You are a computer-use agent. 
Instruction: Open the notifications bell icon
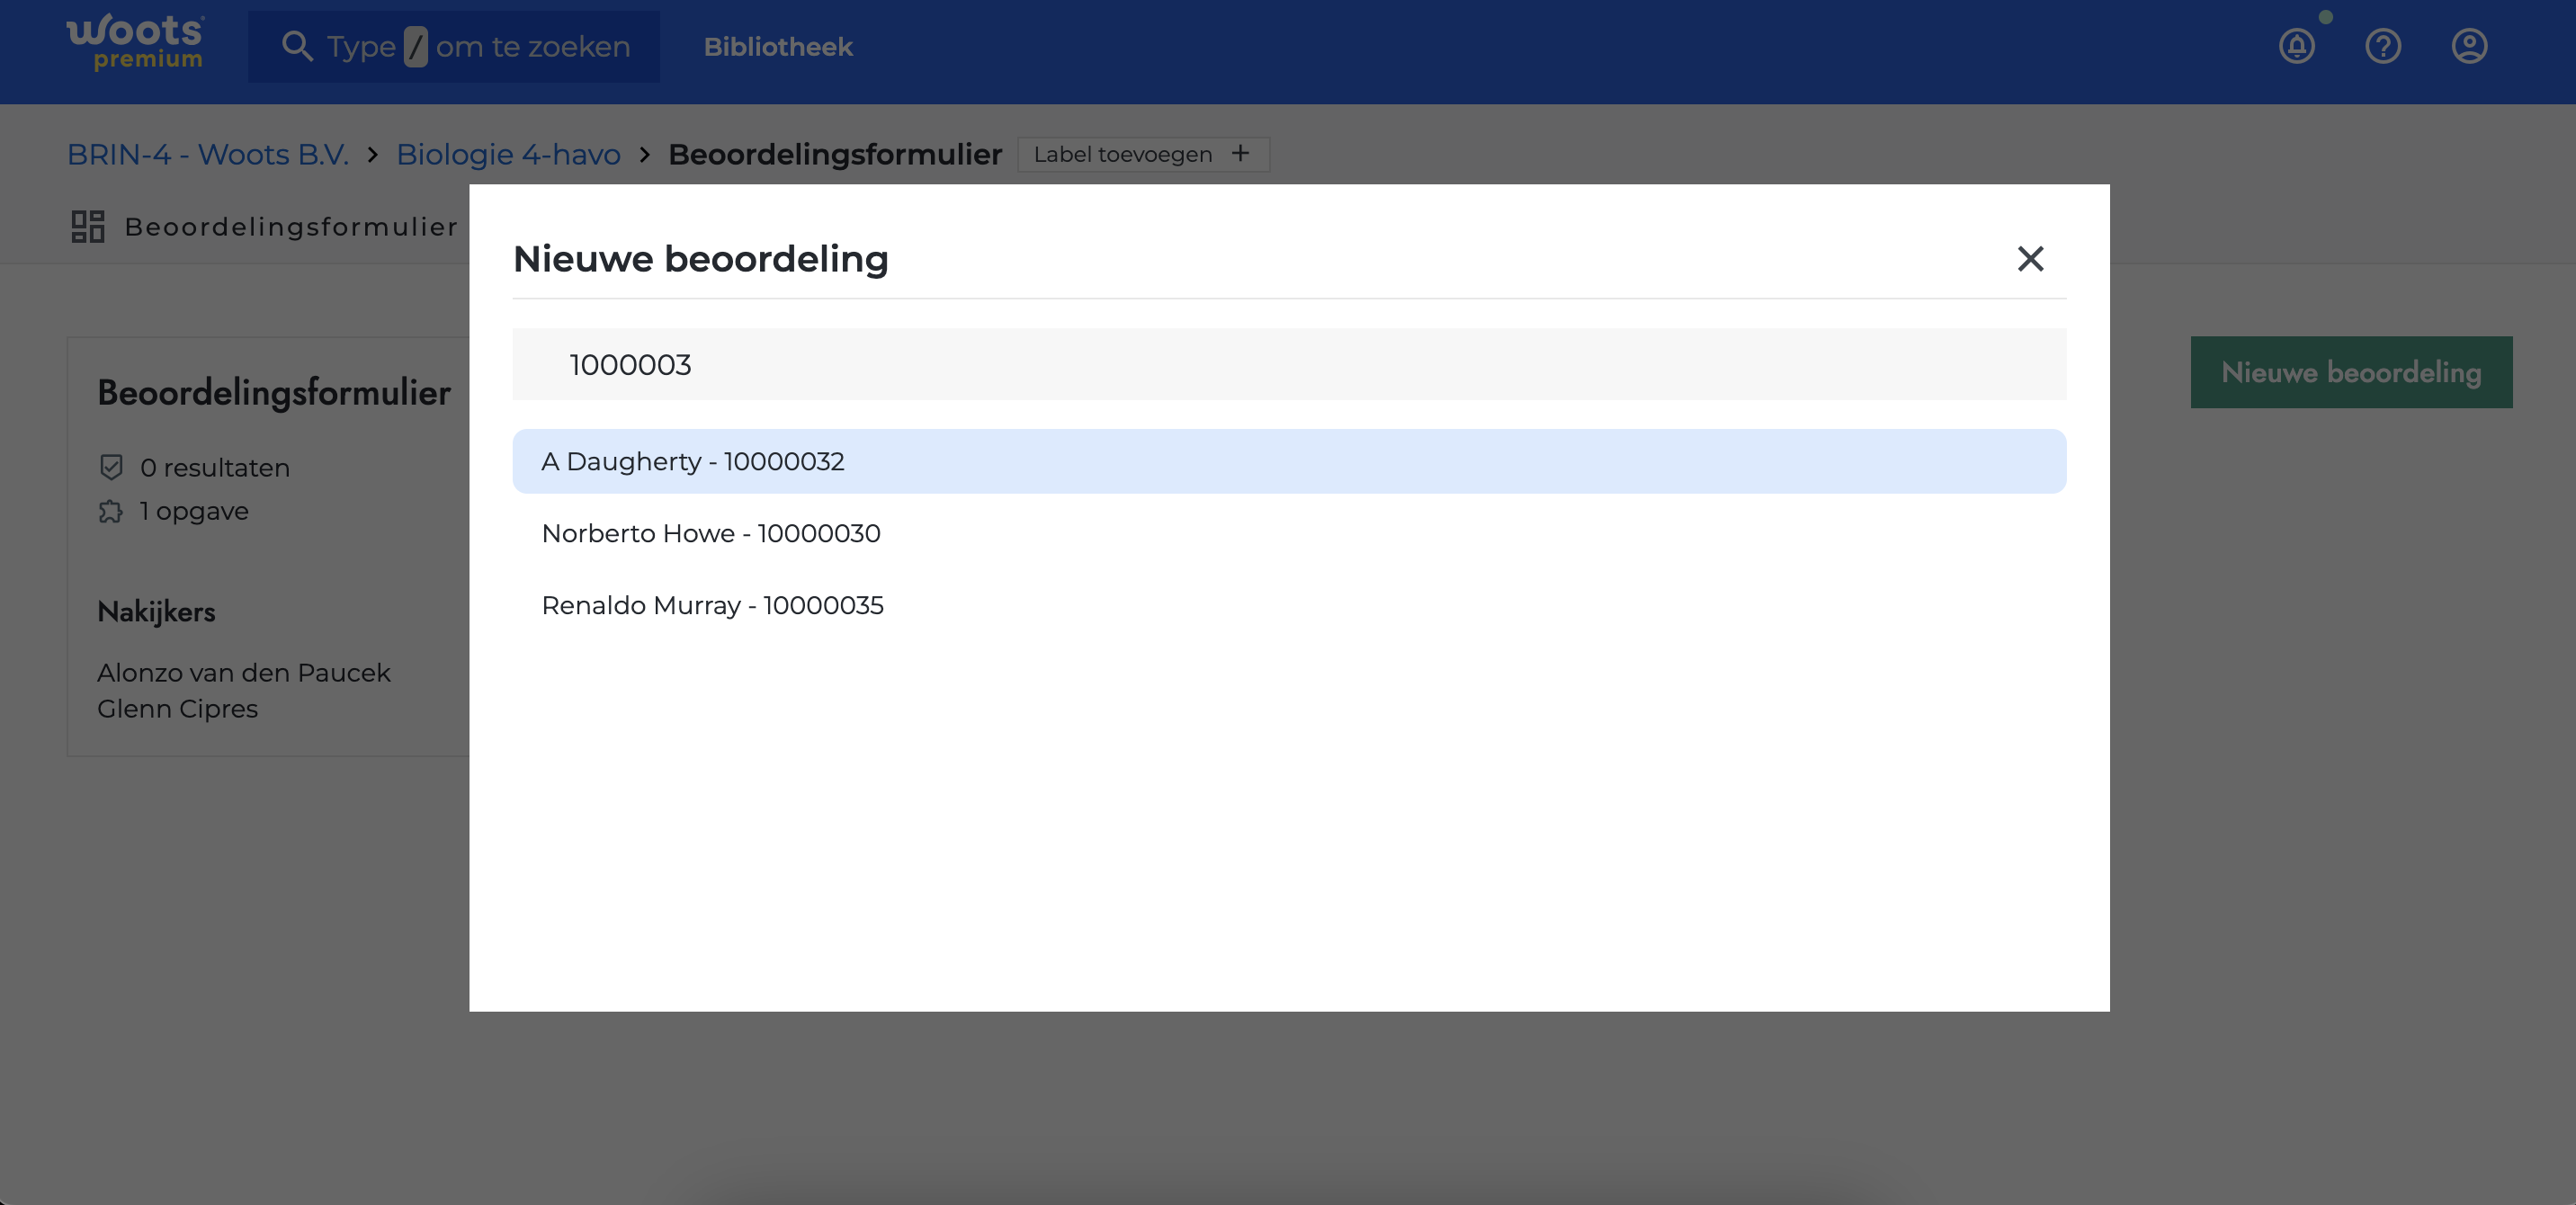coord(2297,46)
